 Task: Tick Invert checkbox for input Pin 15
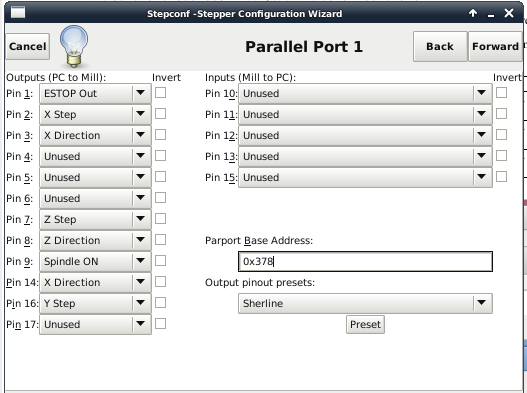[501, 177]
